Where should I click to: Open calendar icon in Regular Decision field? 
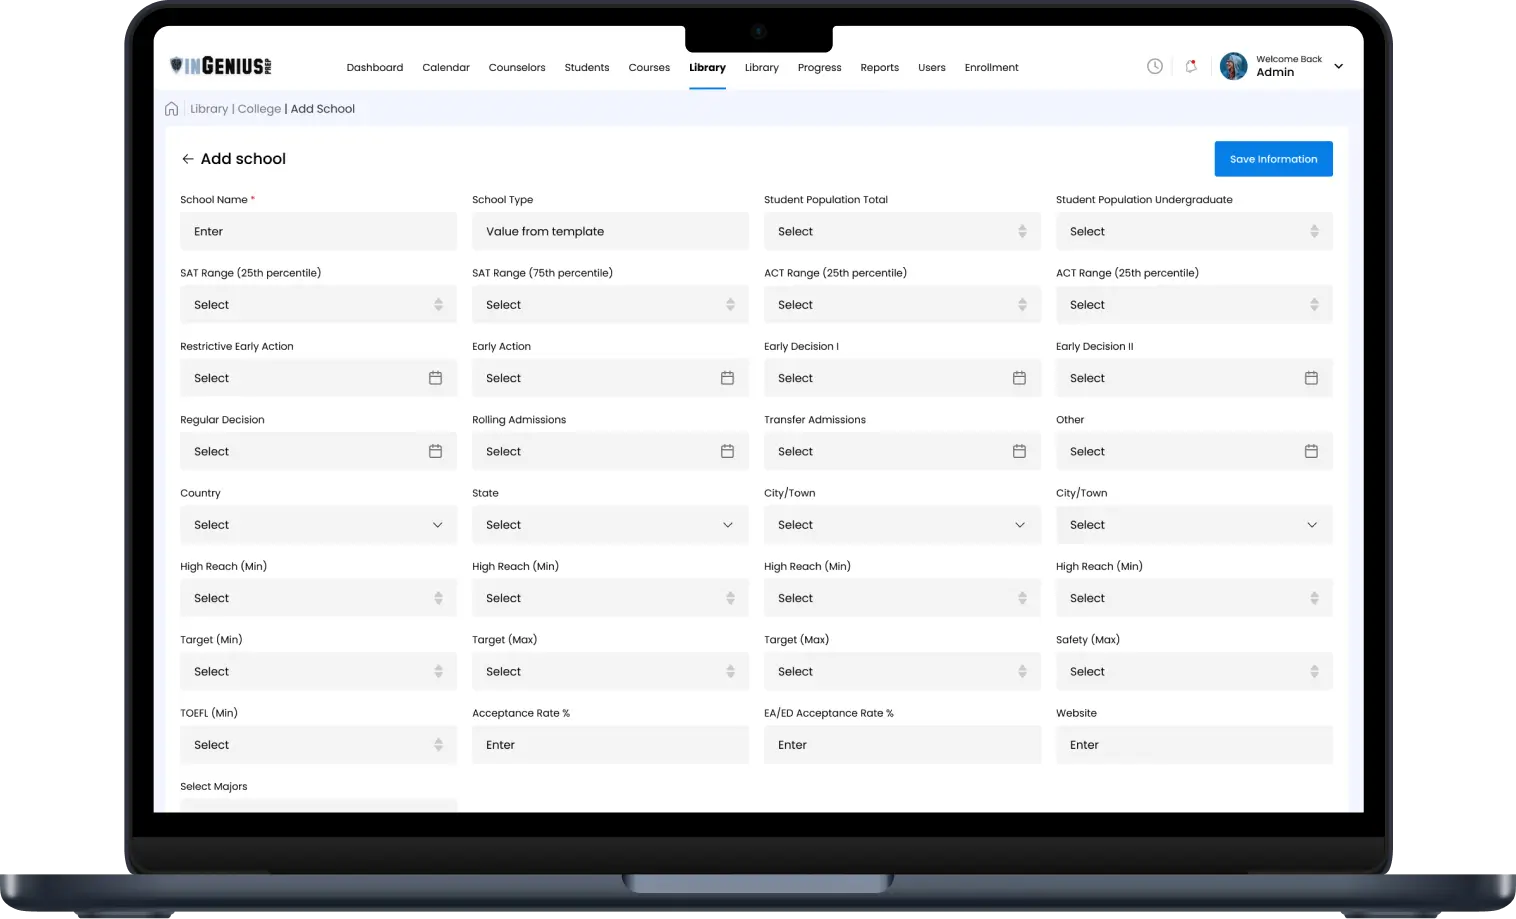(x=435, y=452)
